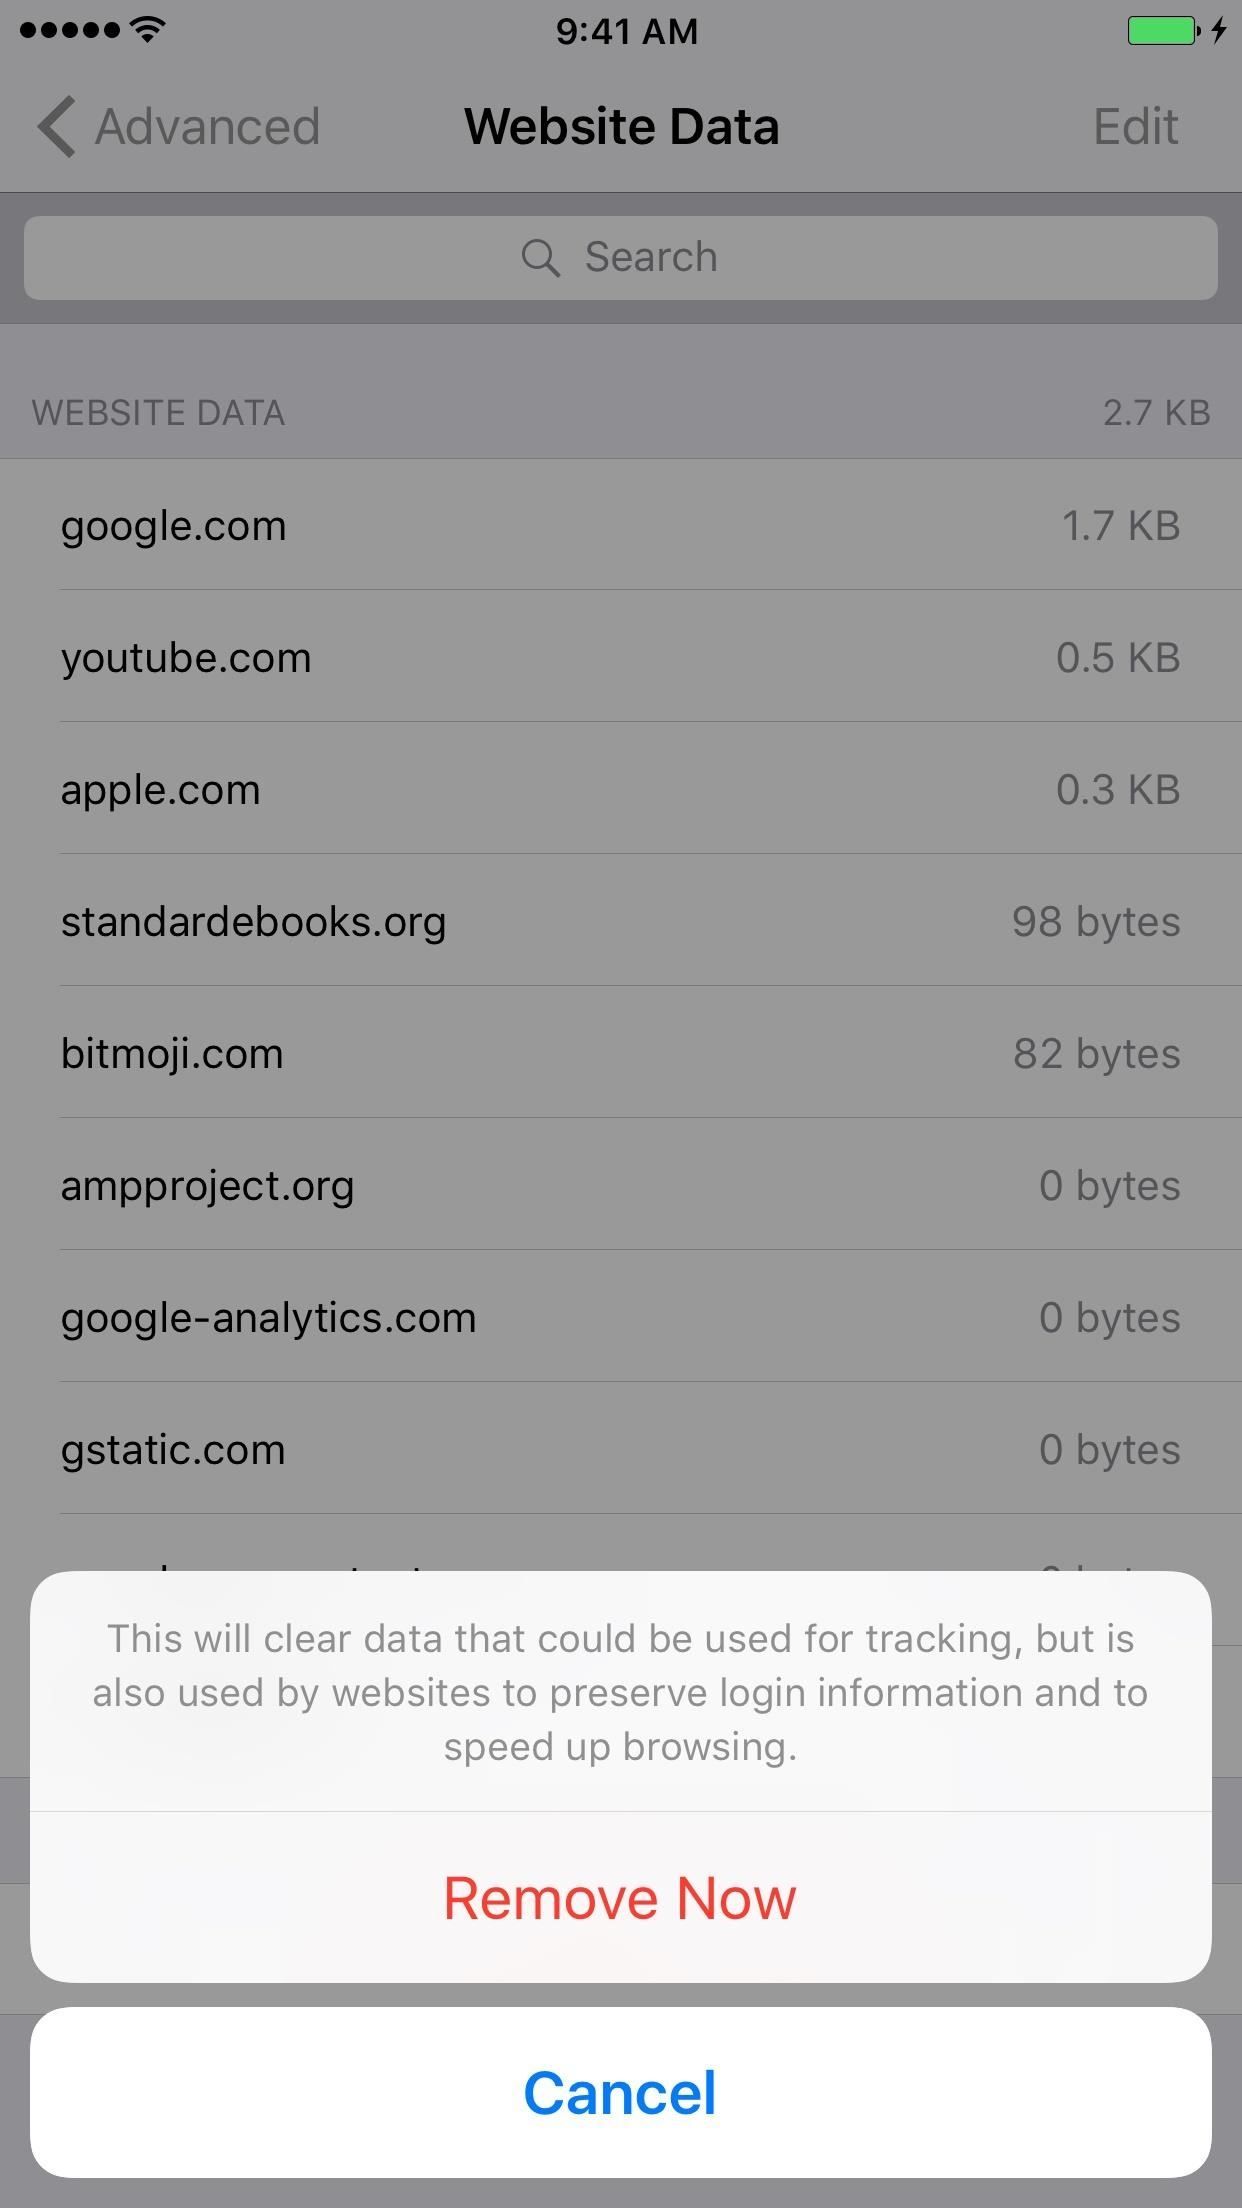The width and height of the screenshot is (1242, 2208).
Task: Select the youtube.com entry
Action: (x=620, y=658)
